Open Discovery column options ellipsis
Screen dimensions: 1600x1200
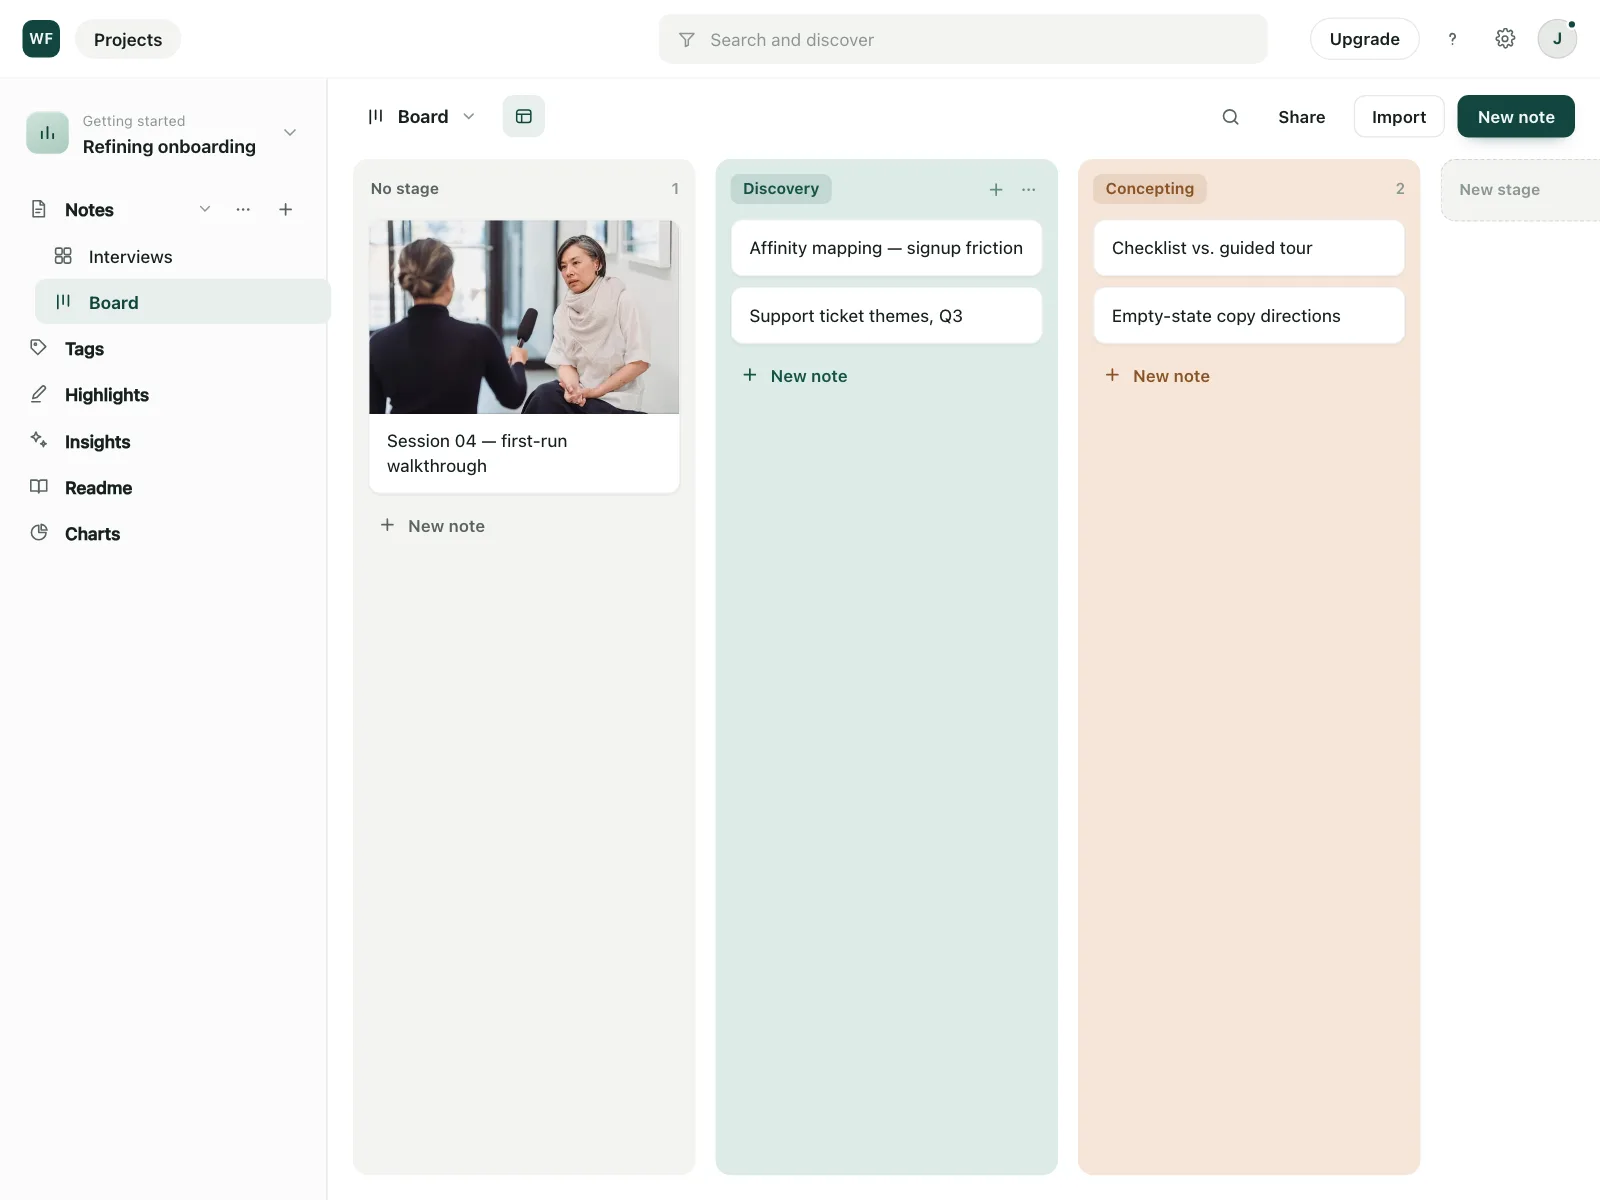click(1029, 189)
